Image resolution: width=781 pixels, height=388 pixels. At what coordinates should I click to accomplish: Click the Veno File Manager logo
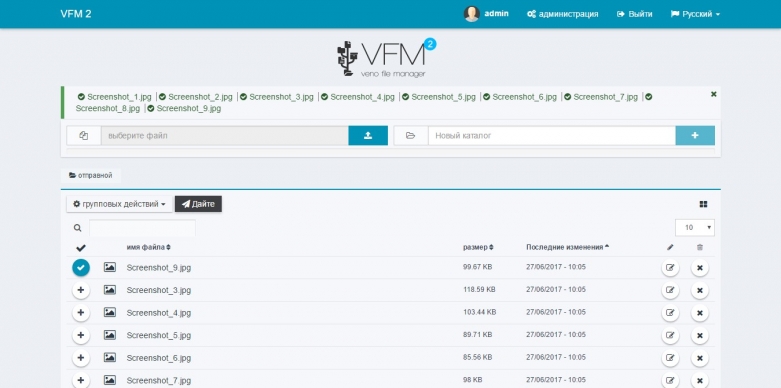[386, 58]
